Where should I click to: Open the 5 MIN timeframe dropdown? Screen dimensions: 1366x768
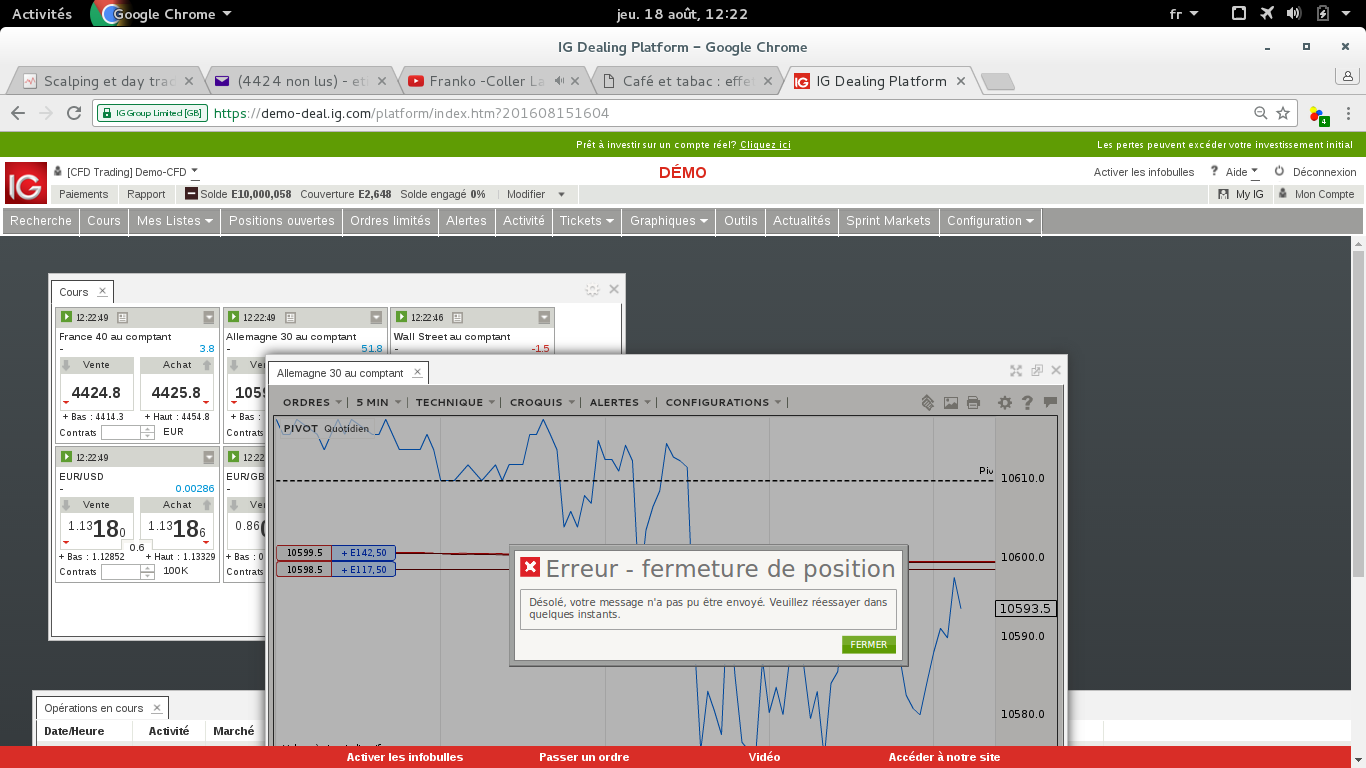click(379, 402)
